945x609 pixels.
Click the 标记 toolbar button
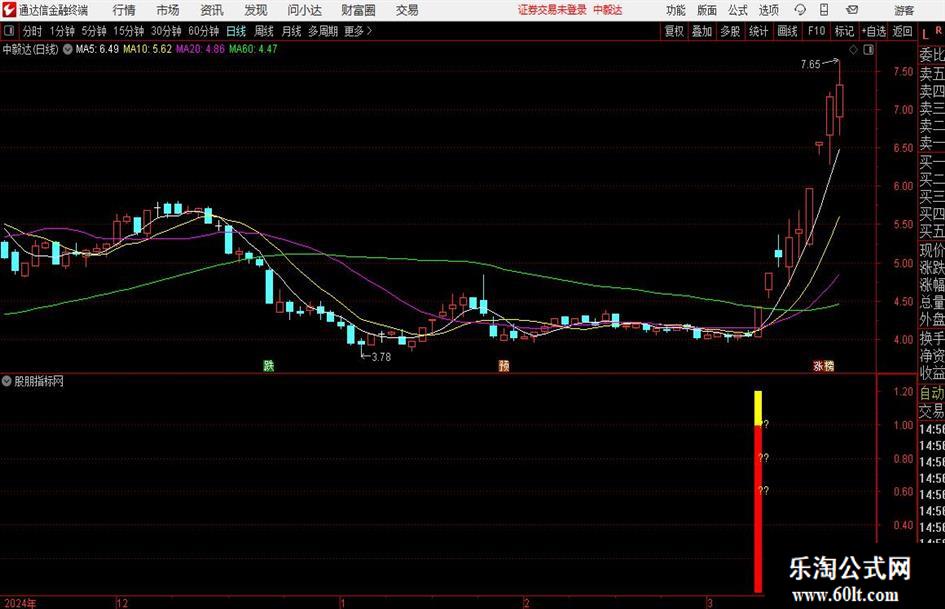click(844, 31)
